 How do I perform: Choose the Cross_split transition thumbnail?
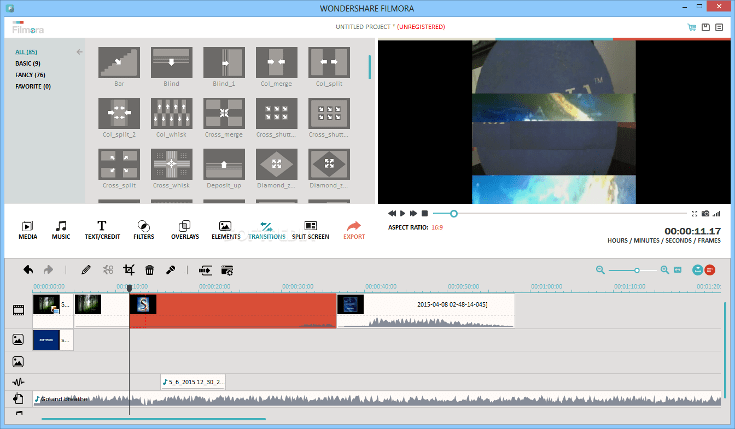tap(119, 165)
